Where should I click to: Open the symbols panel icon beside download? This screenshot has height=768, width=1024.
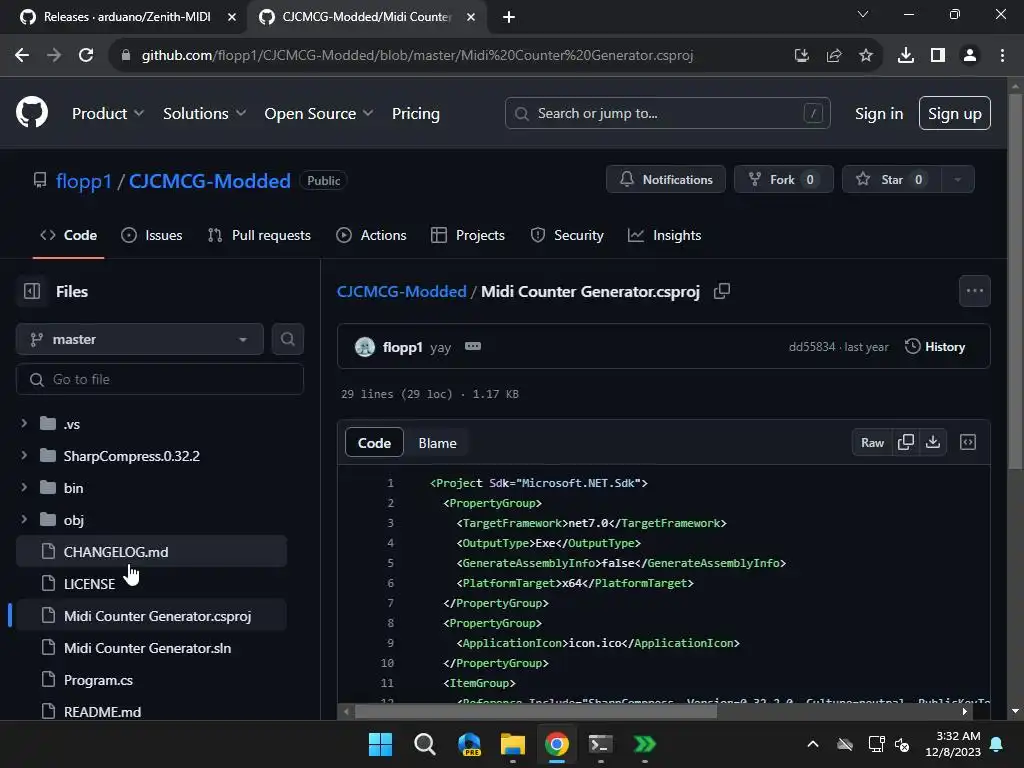[968, 442]
